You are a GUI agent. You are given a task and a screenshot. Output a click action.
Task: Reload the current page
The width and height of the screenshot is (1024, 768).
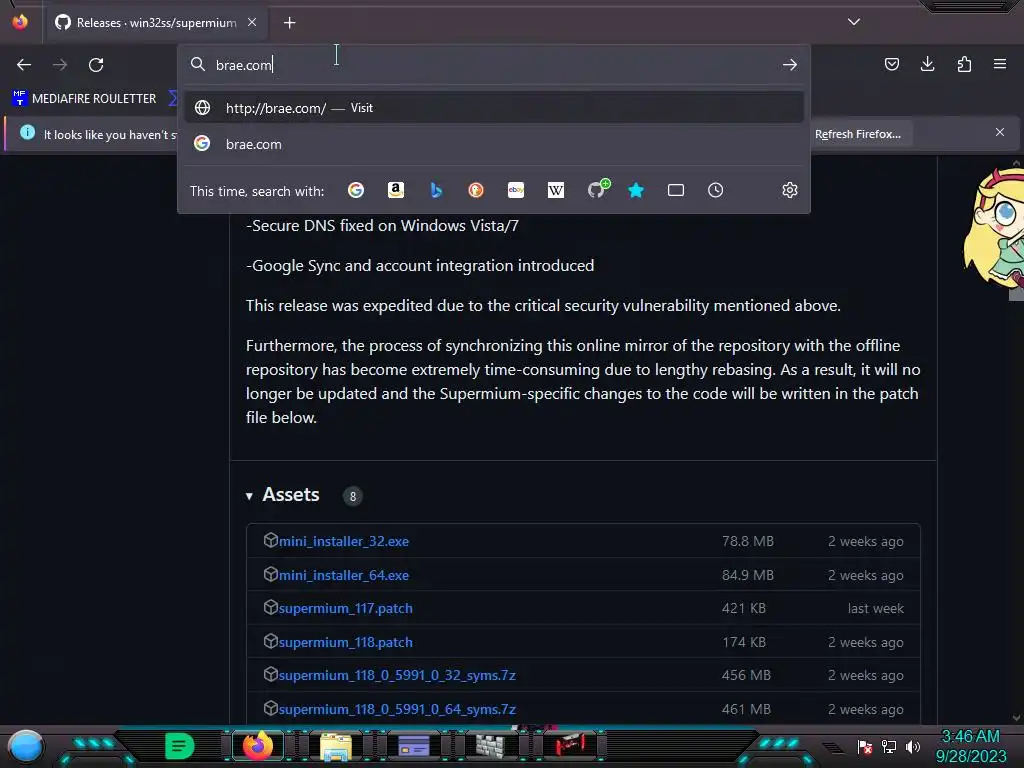tap(96, 65)
